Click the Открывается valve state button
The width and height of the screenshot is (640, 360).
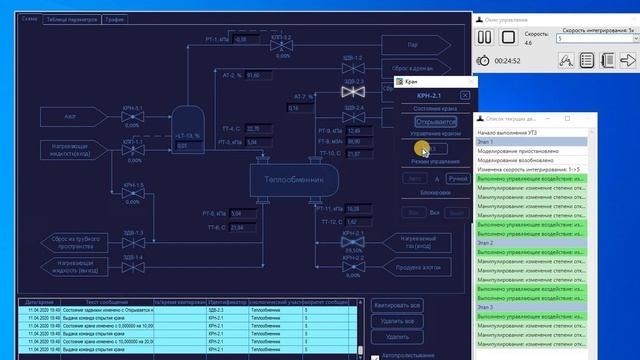pos(436,122)
